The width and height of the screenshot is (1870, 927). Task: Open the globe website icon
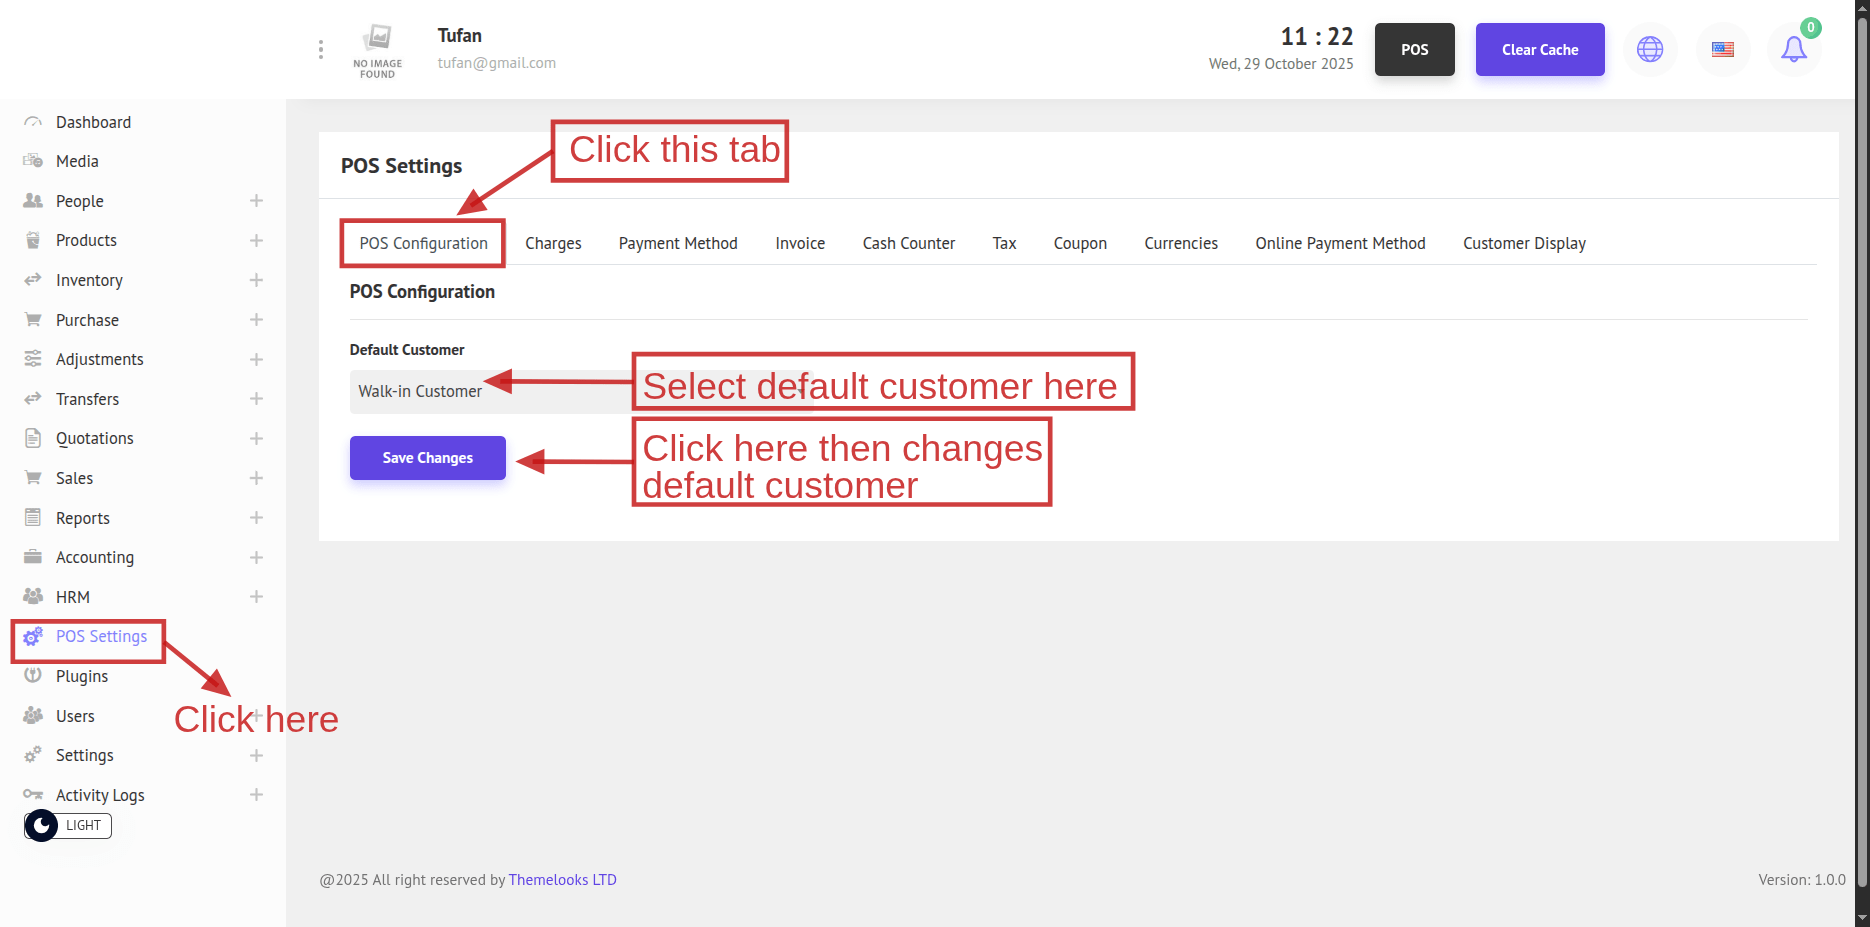[1650, 50]
